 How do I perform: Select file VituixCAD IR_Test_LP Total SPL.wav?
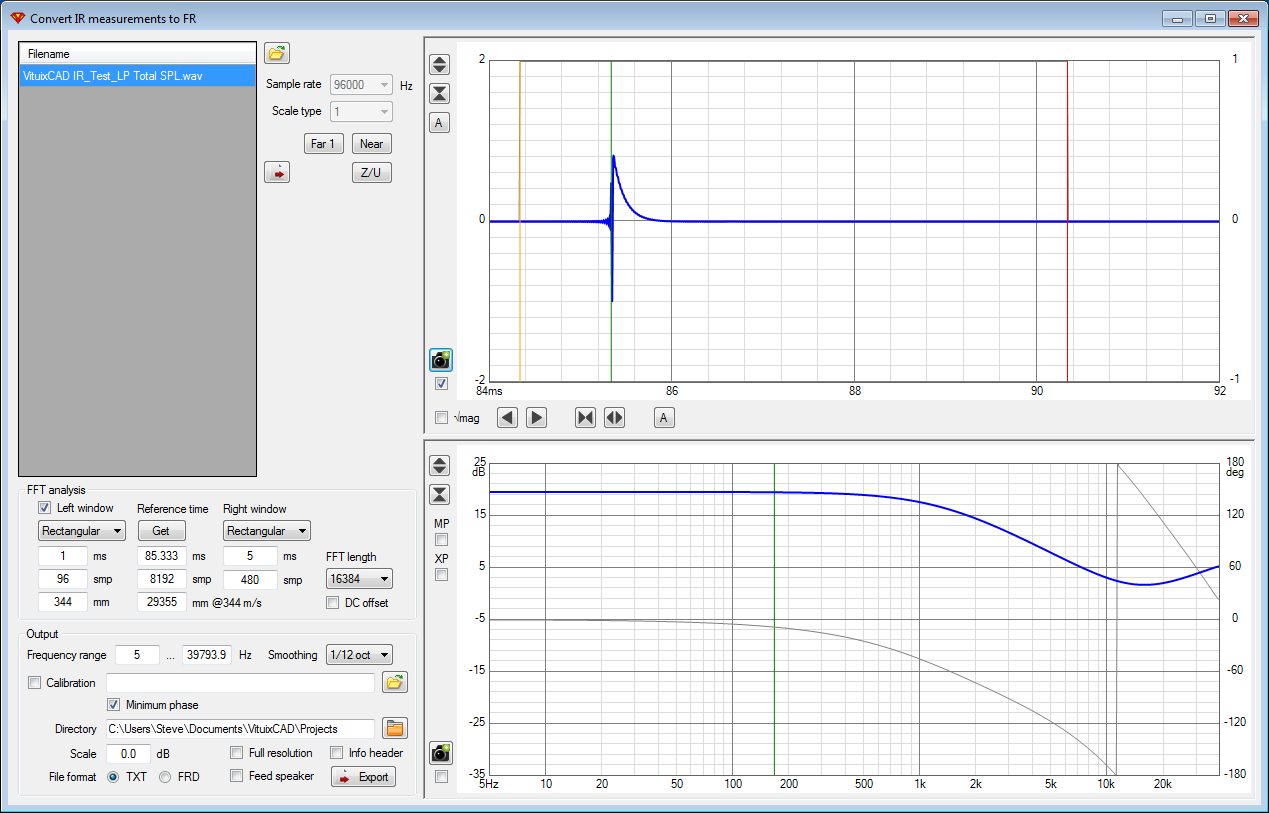pos(138,76)
